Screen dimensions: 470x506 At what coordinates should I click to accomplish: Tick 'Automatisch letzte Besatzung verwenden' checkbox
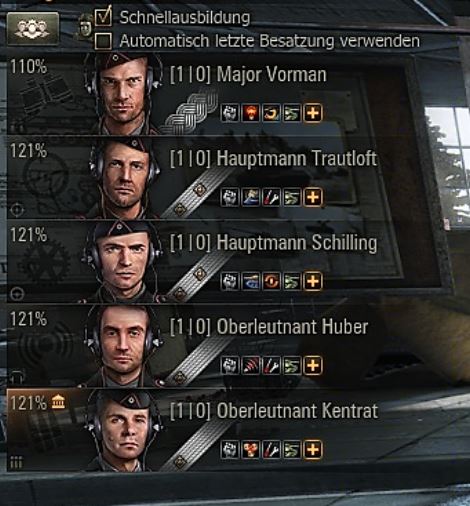point(103,41)
